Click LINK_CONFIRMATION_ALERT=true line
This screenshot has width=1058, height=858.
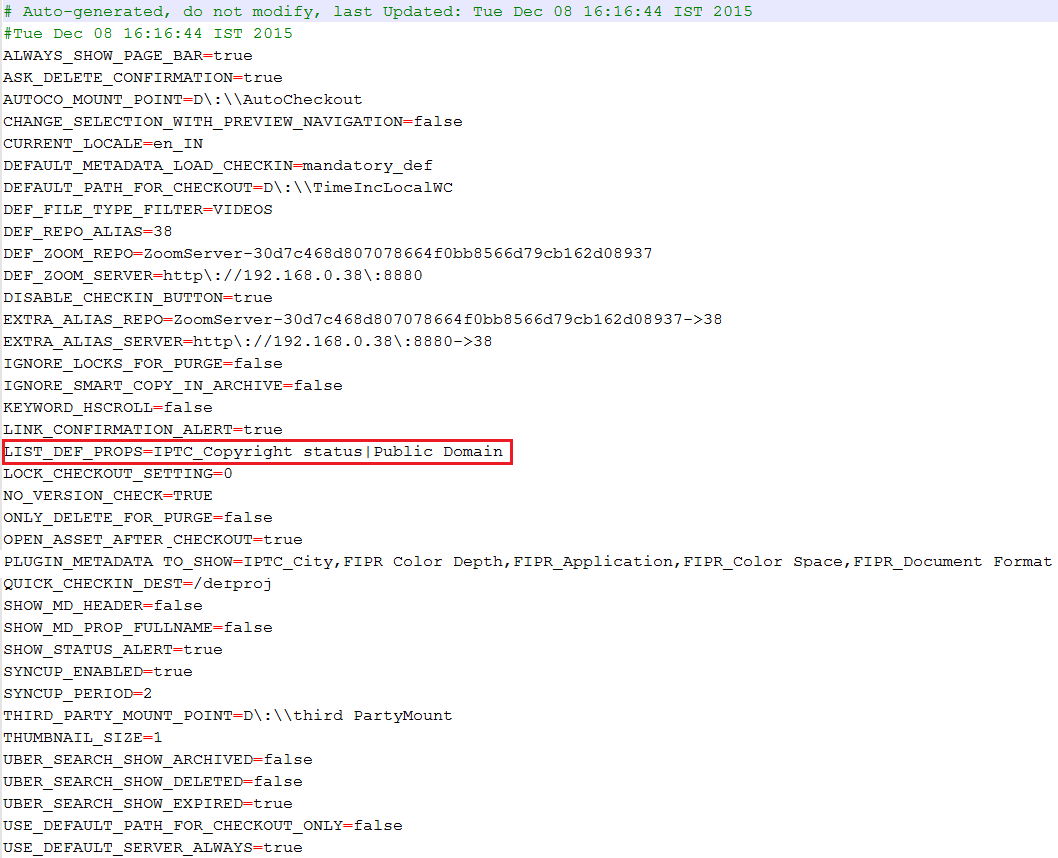coord(142,429)
